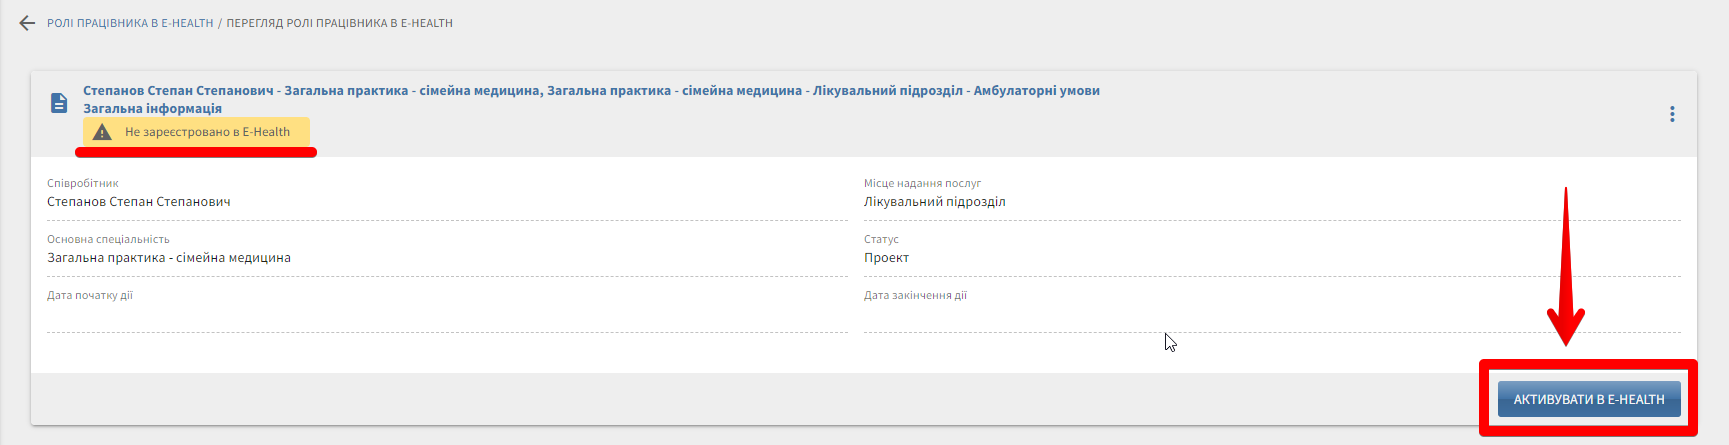Go back using the left arrow icon
Image resolution: width=1729 pixels, height=445 pixels.
click(x=27, y=23)
